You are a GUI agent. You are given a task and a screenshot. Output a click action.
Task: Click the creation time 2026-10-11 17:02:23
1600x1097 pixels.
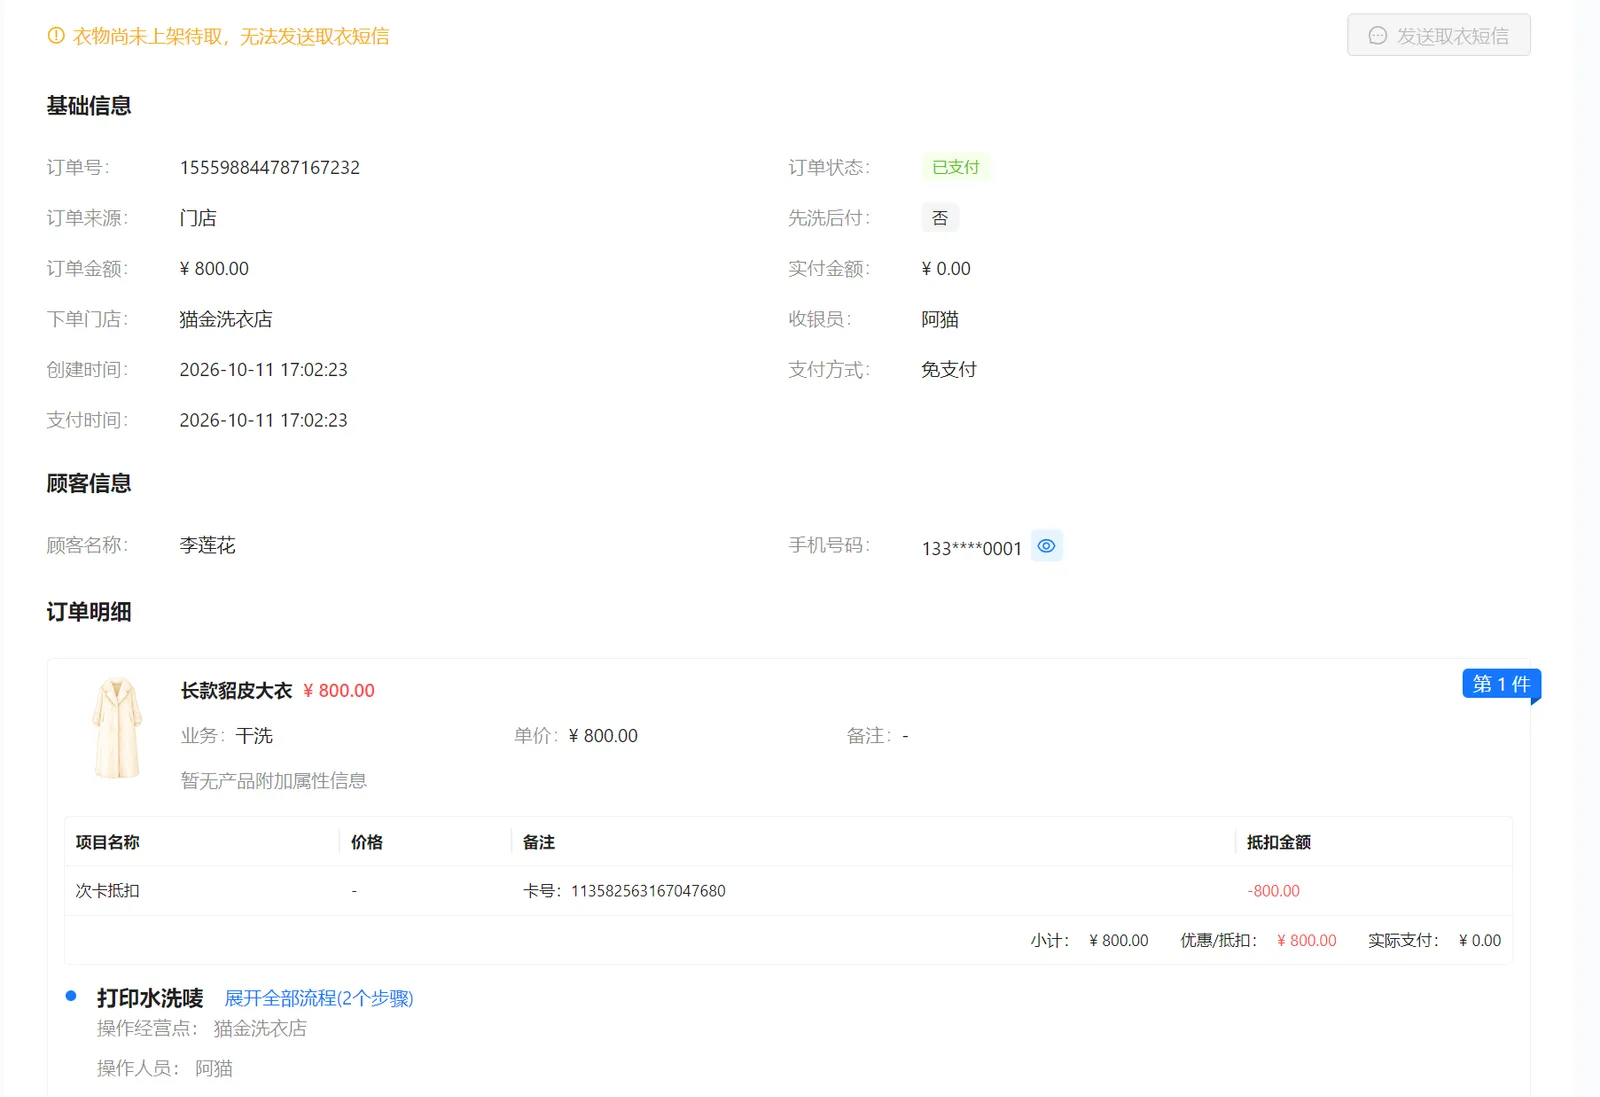pos(264,369)
